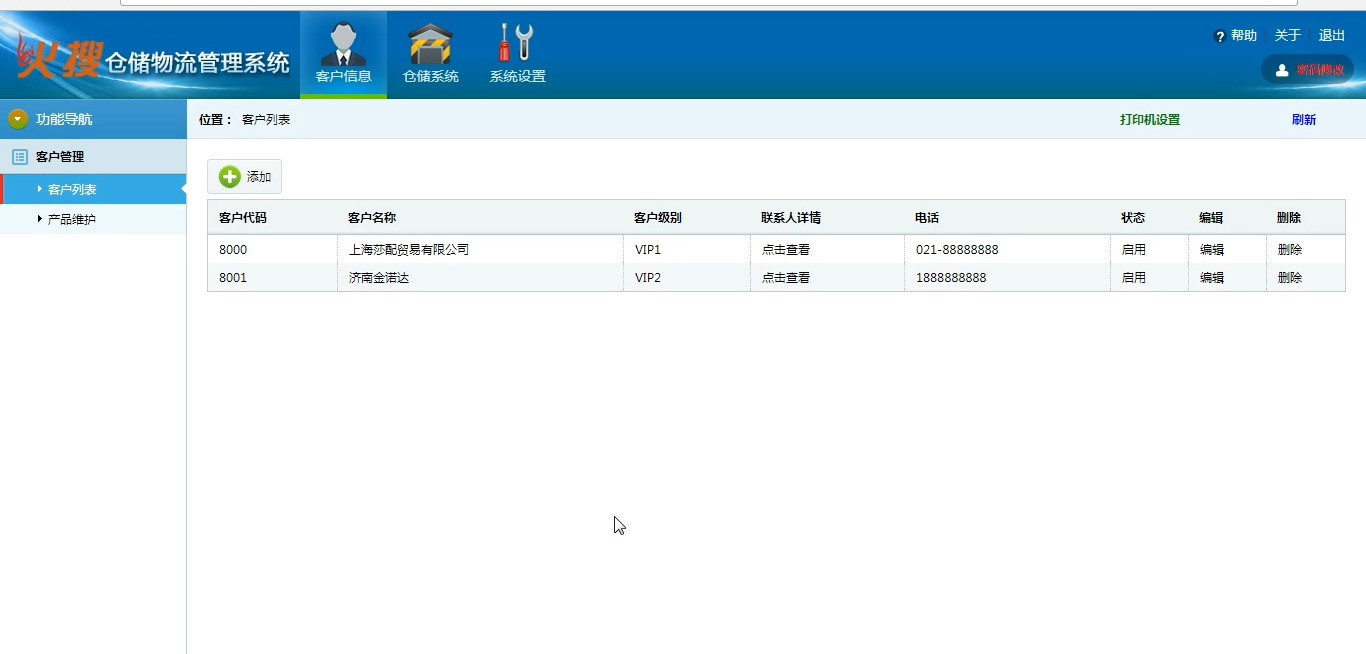Open 打印机设置 printer settings
The height and width of the screenshot is (654, 1366).
click(x=1149, y=120)
